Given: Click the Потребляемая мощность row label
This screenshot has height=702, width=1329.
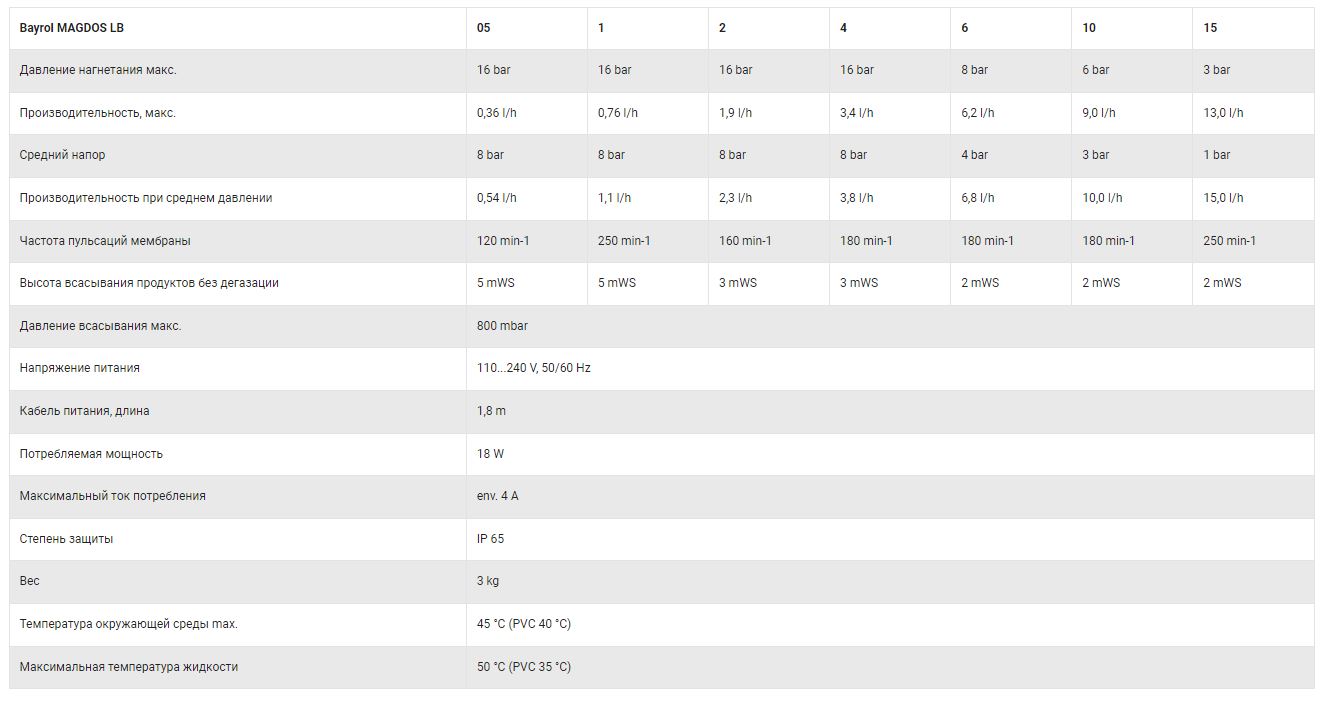Looking at the screenshot, I should (x=91, y=454).
